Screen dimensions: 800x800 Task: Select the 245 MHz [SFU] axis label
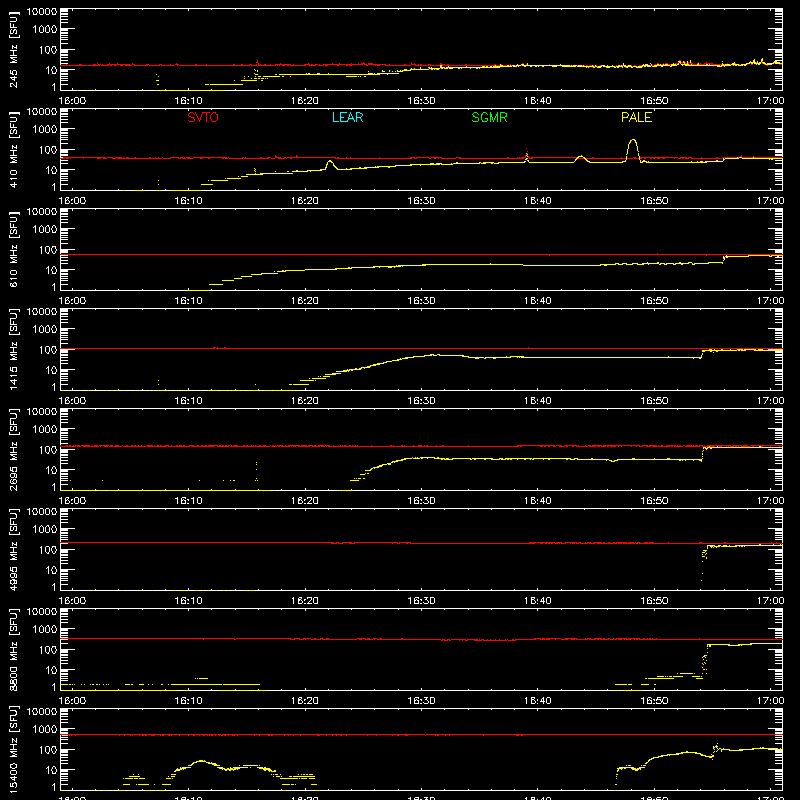[x=14, y=49]
